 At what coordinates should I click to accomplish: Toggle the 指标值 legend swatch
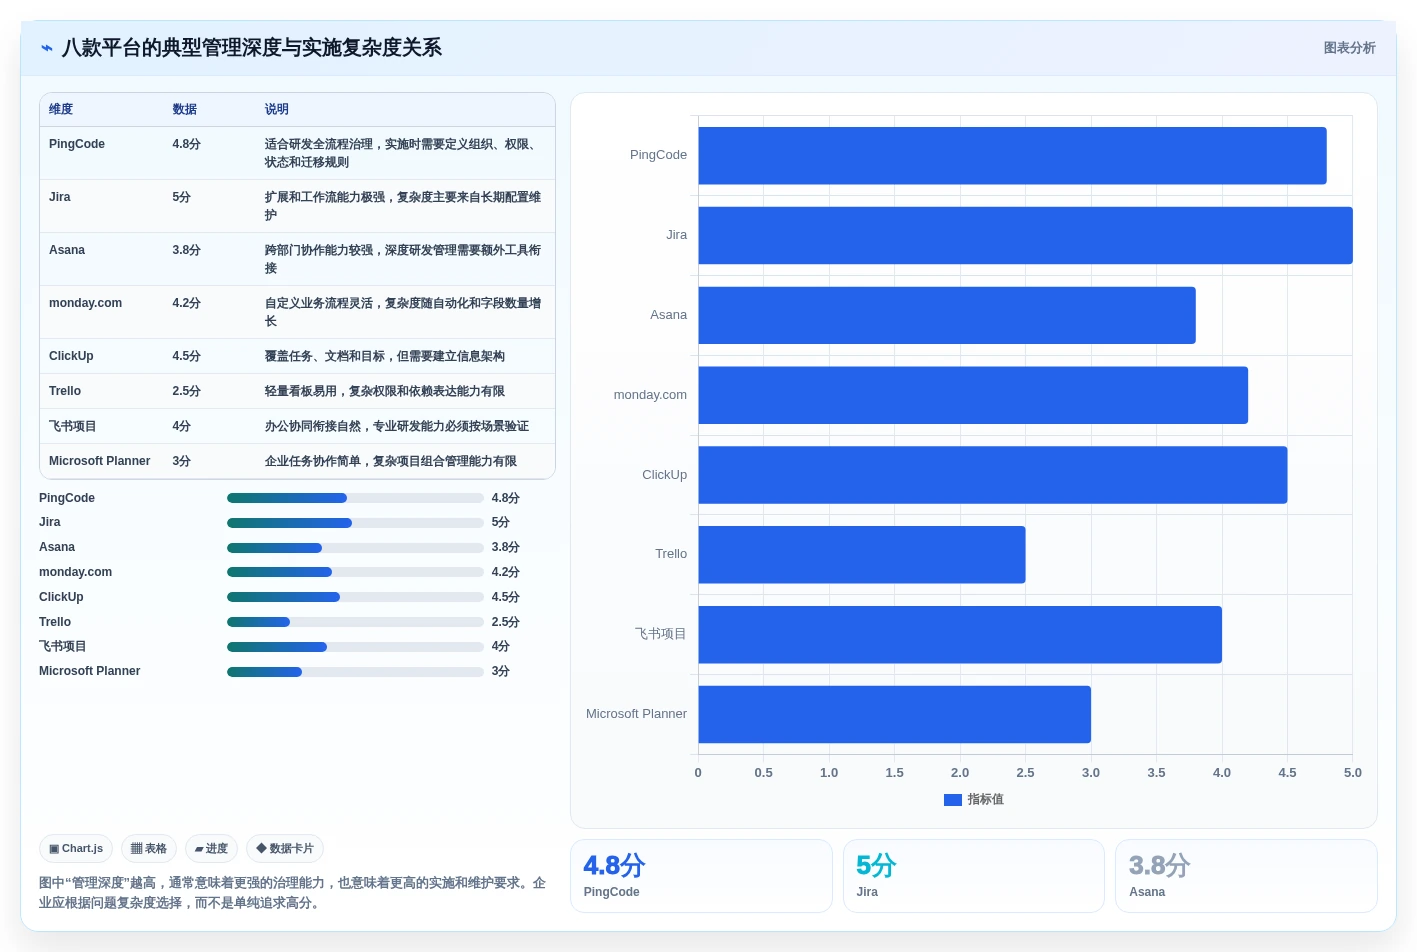pos(953,800)
